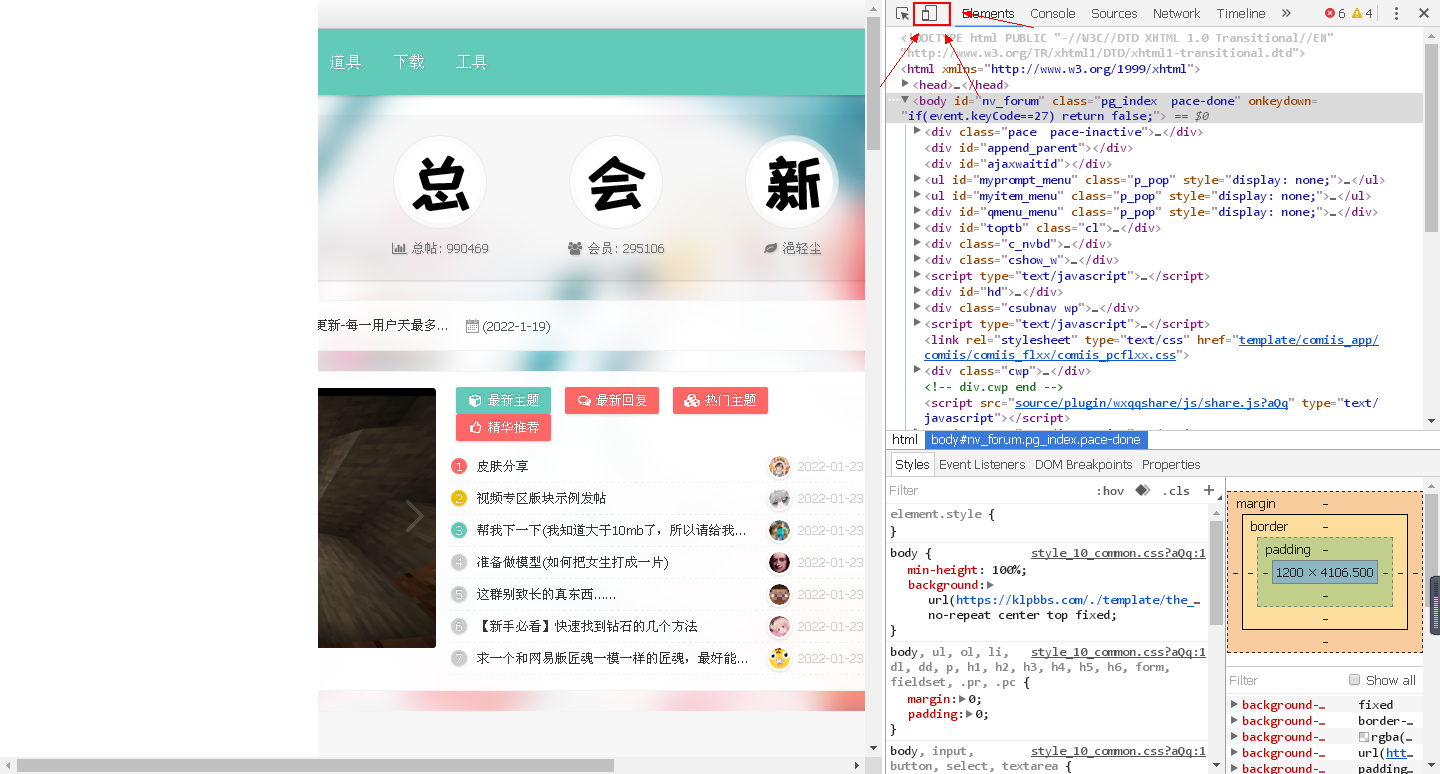Toggle the device toolbar icon
This screenshot has width=1440, height=774.
click(x=930, y=14)
